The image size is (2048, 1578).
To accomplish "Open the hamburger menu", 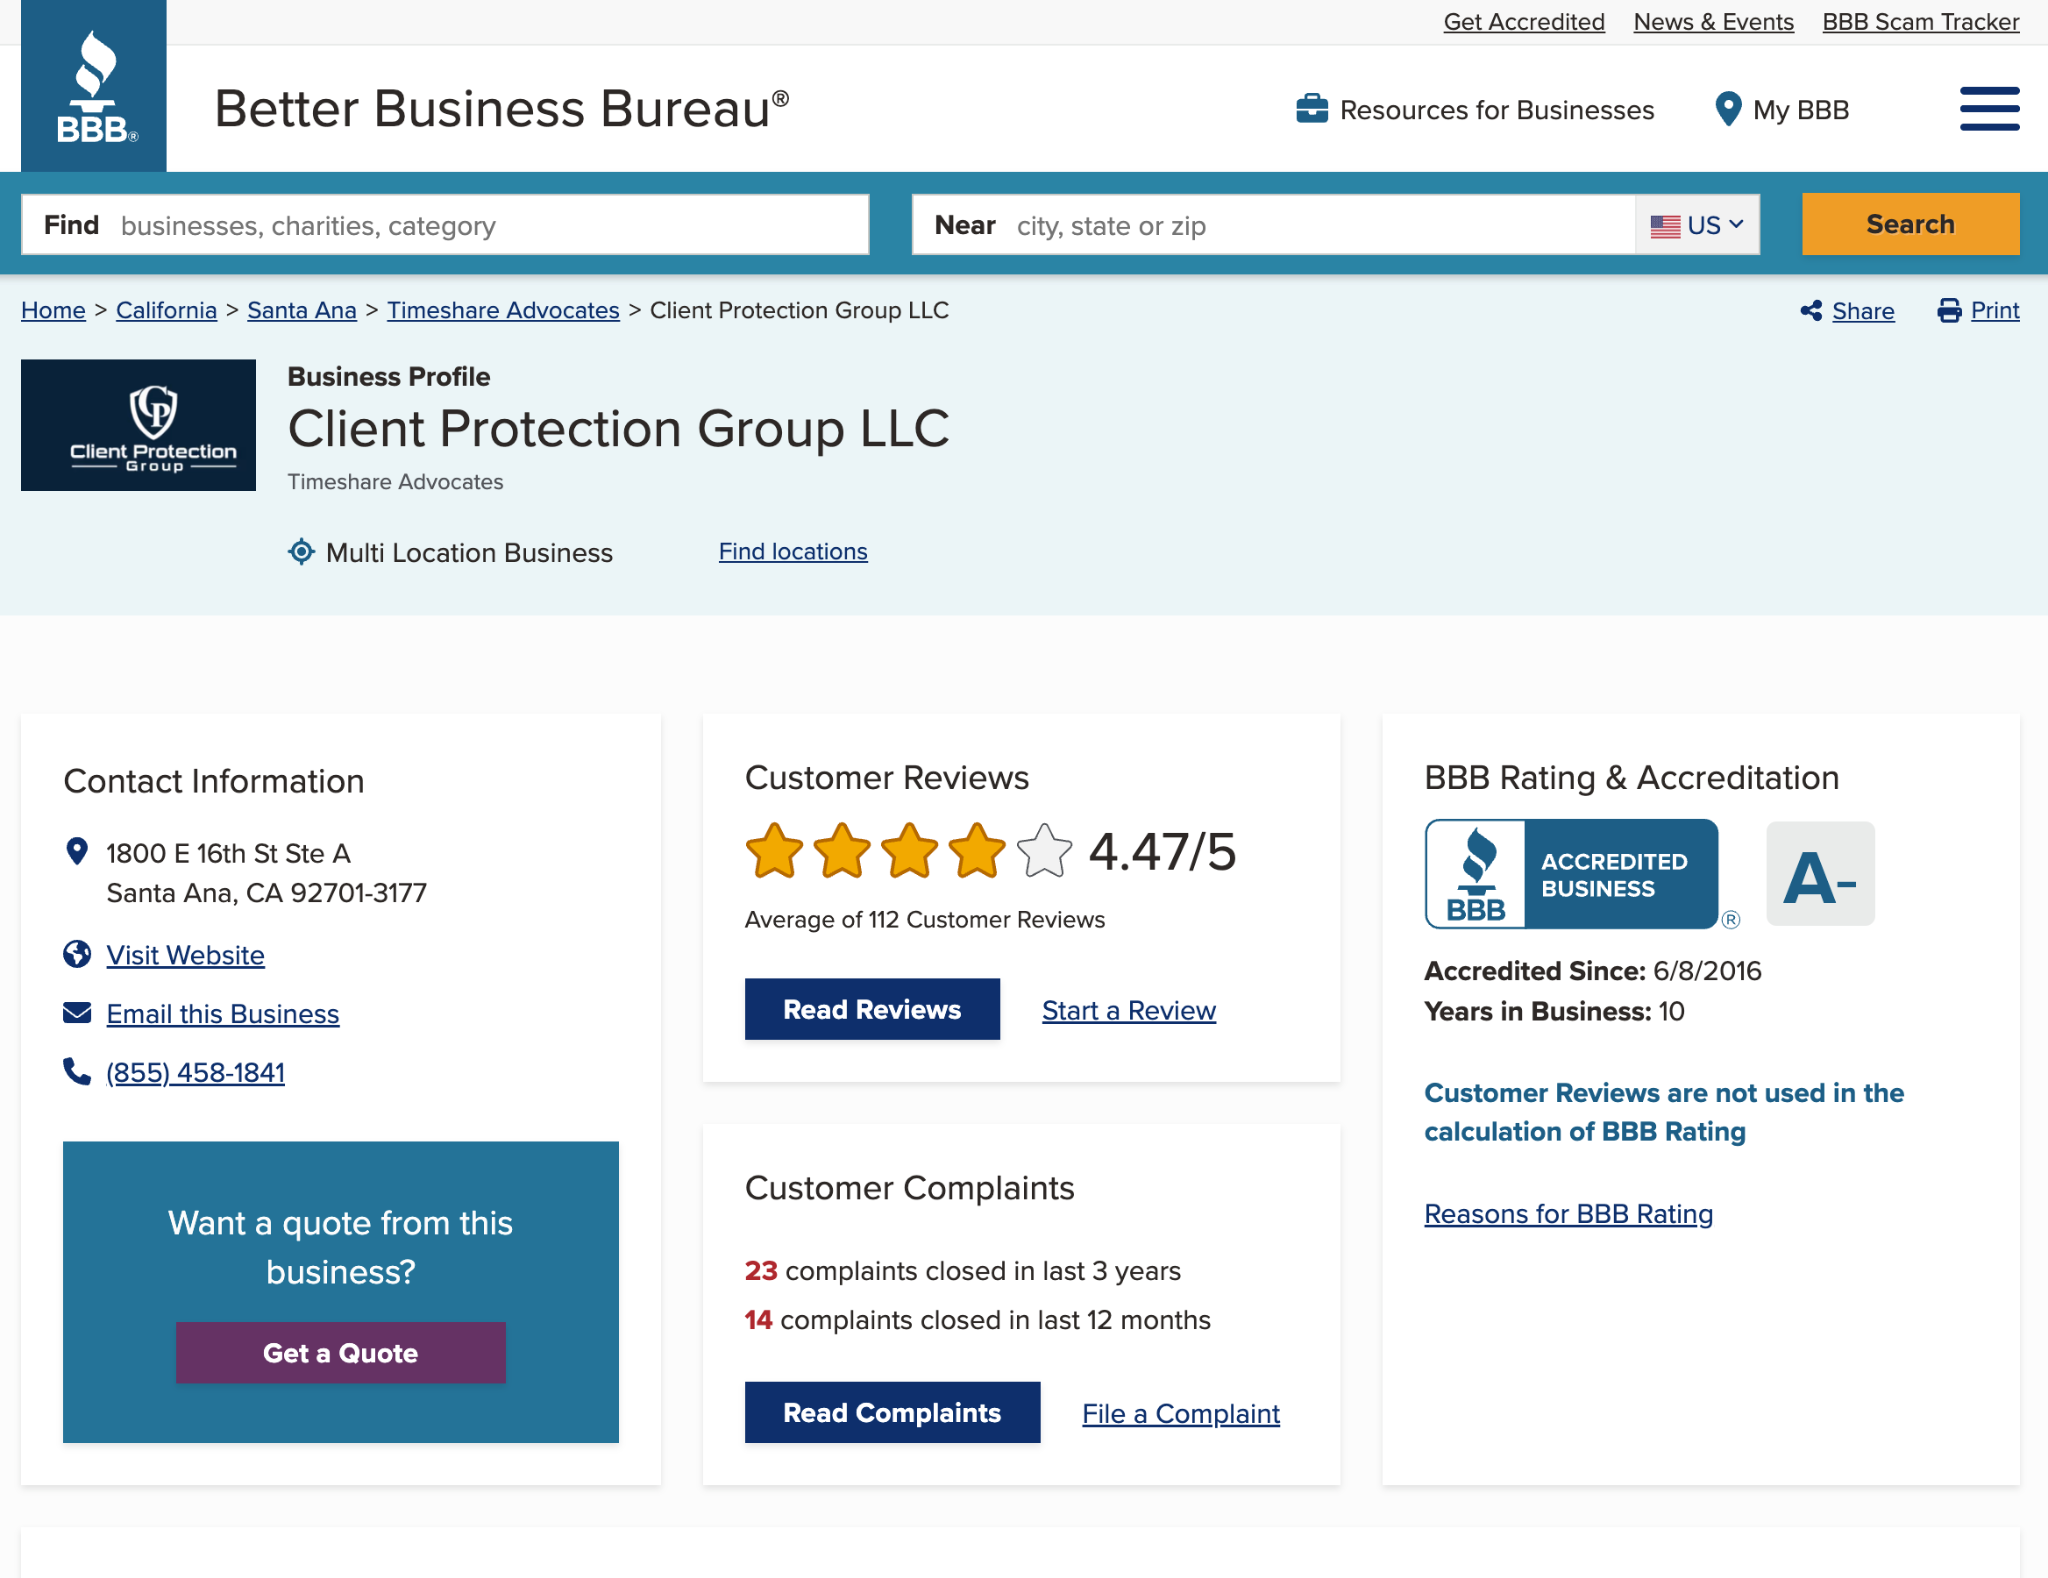I will [1989, 109].
